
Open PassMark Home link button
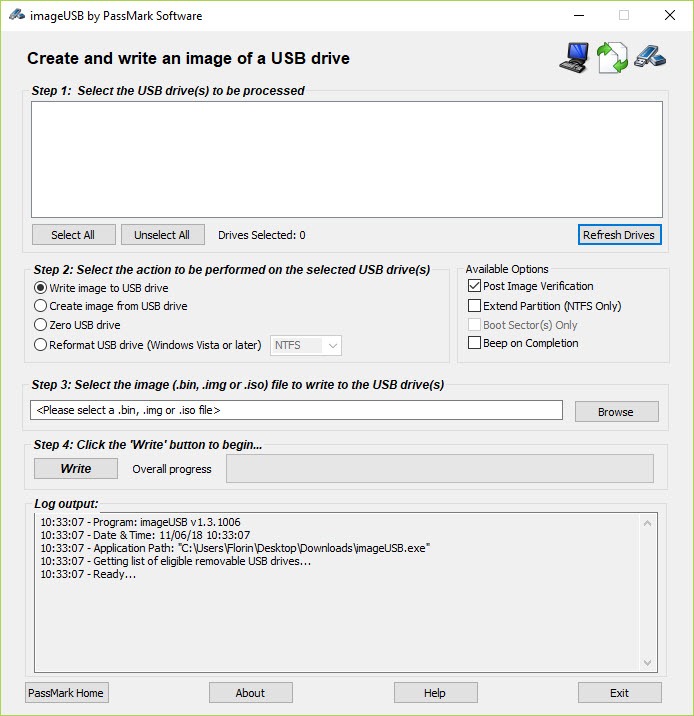67,693
